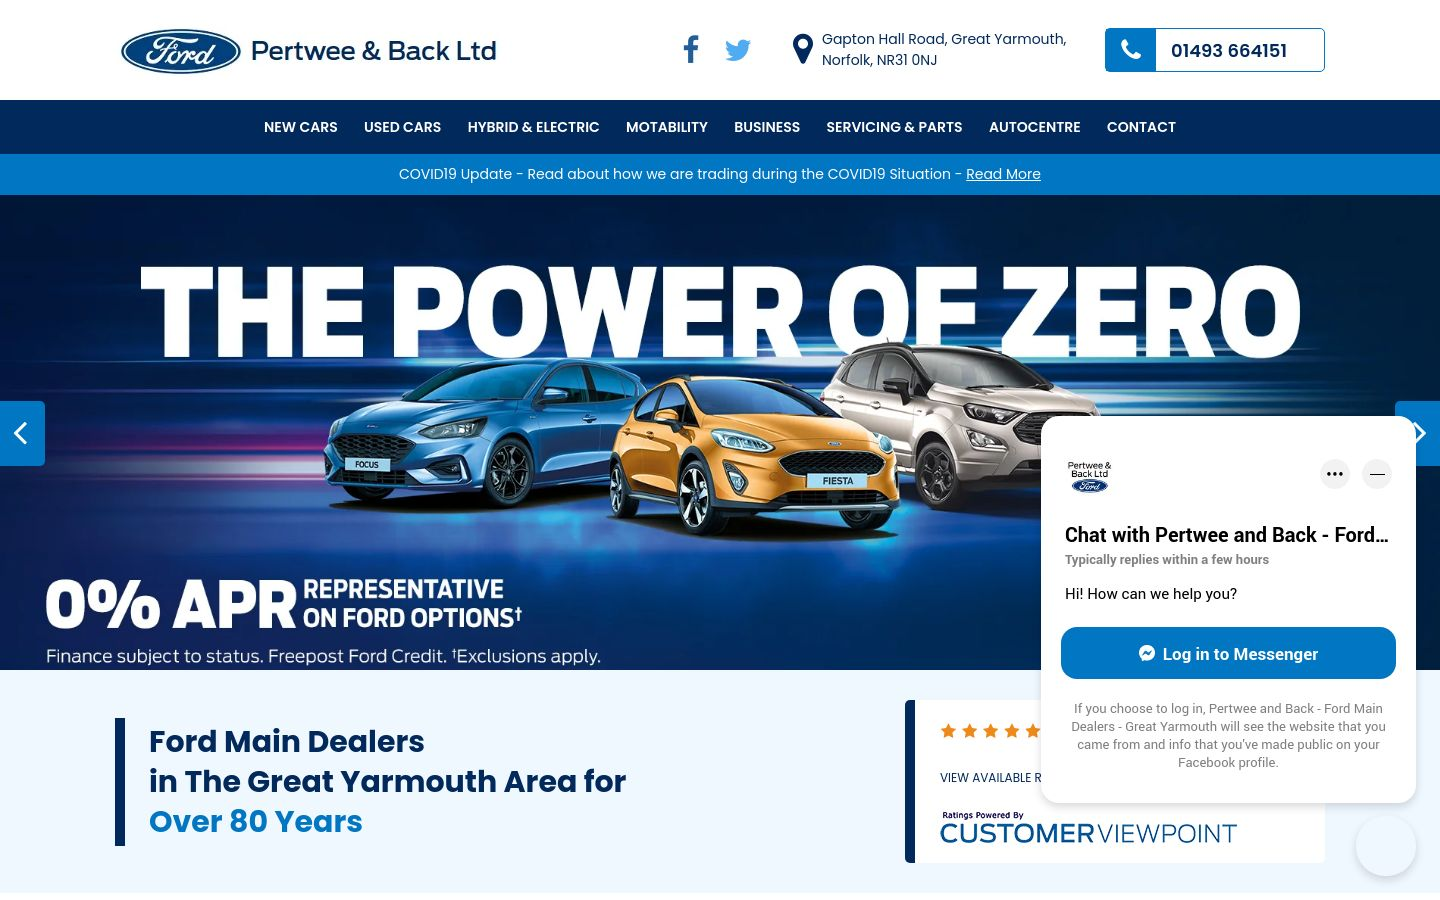Image resolution: width=1440 pixels, height=900 pixels.
Task: Go to previous slide with left arrow
Action: click(x=22, y=433)
